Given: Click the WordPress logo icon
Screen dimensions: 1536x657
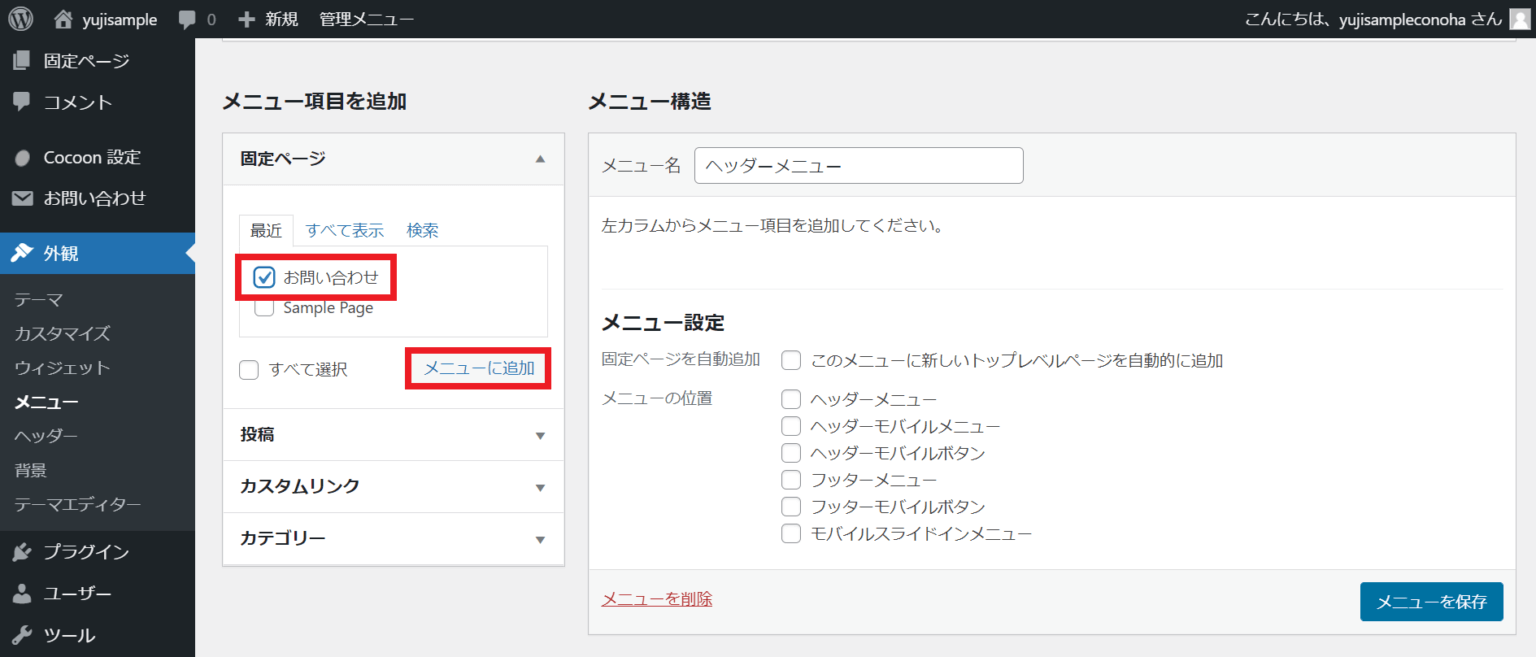Looking at the screenshot, I should click(x=21, y=19).
